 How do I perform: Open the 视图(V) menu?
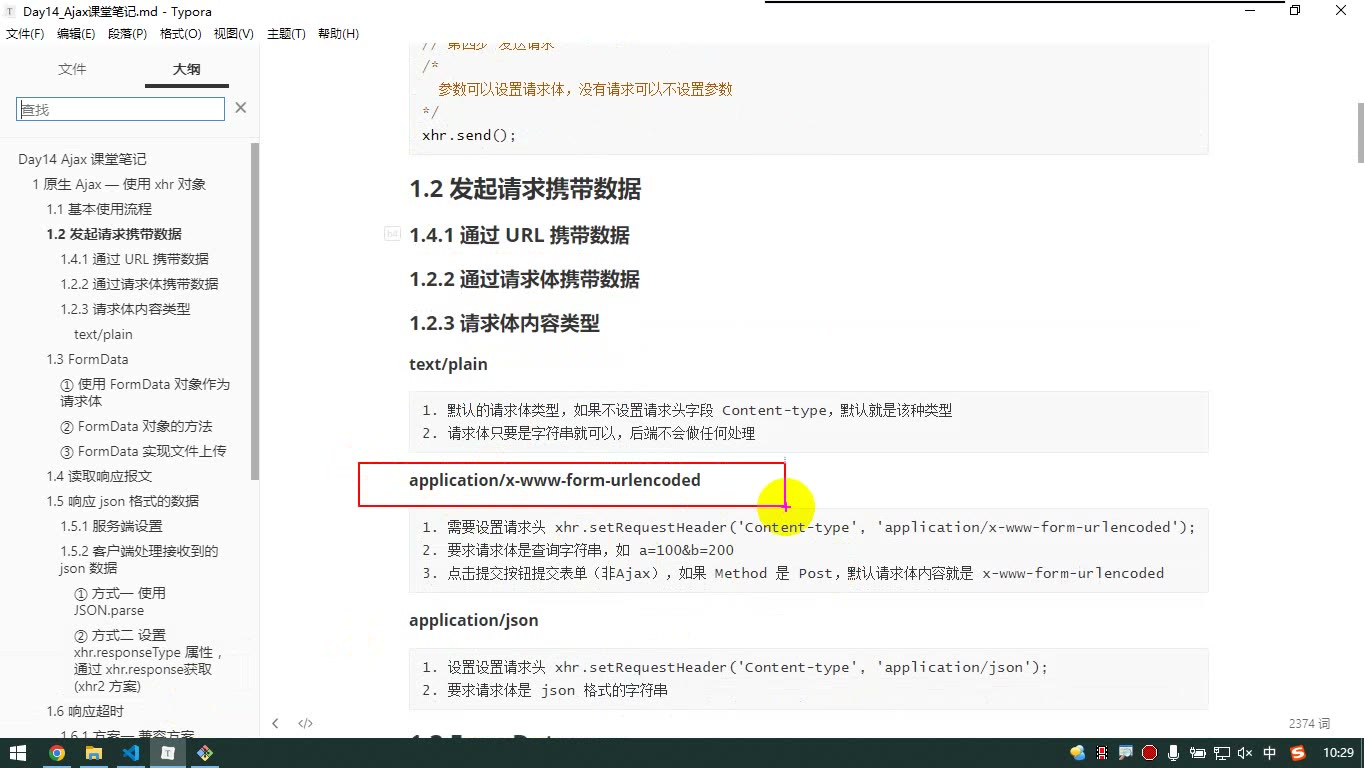(x=234, y=34)
